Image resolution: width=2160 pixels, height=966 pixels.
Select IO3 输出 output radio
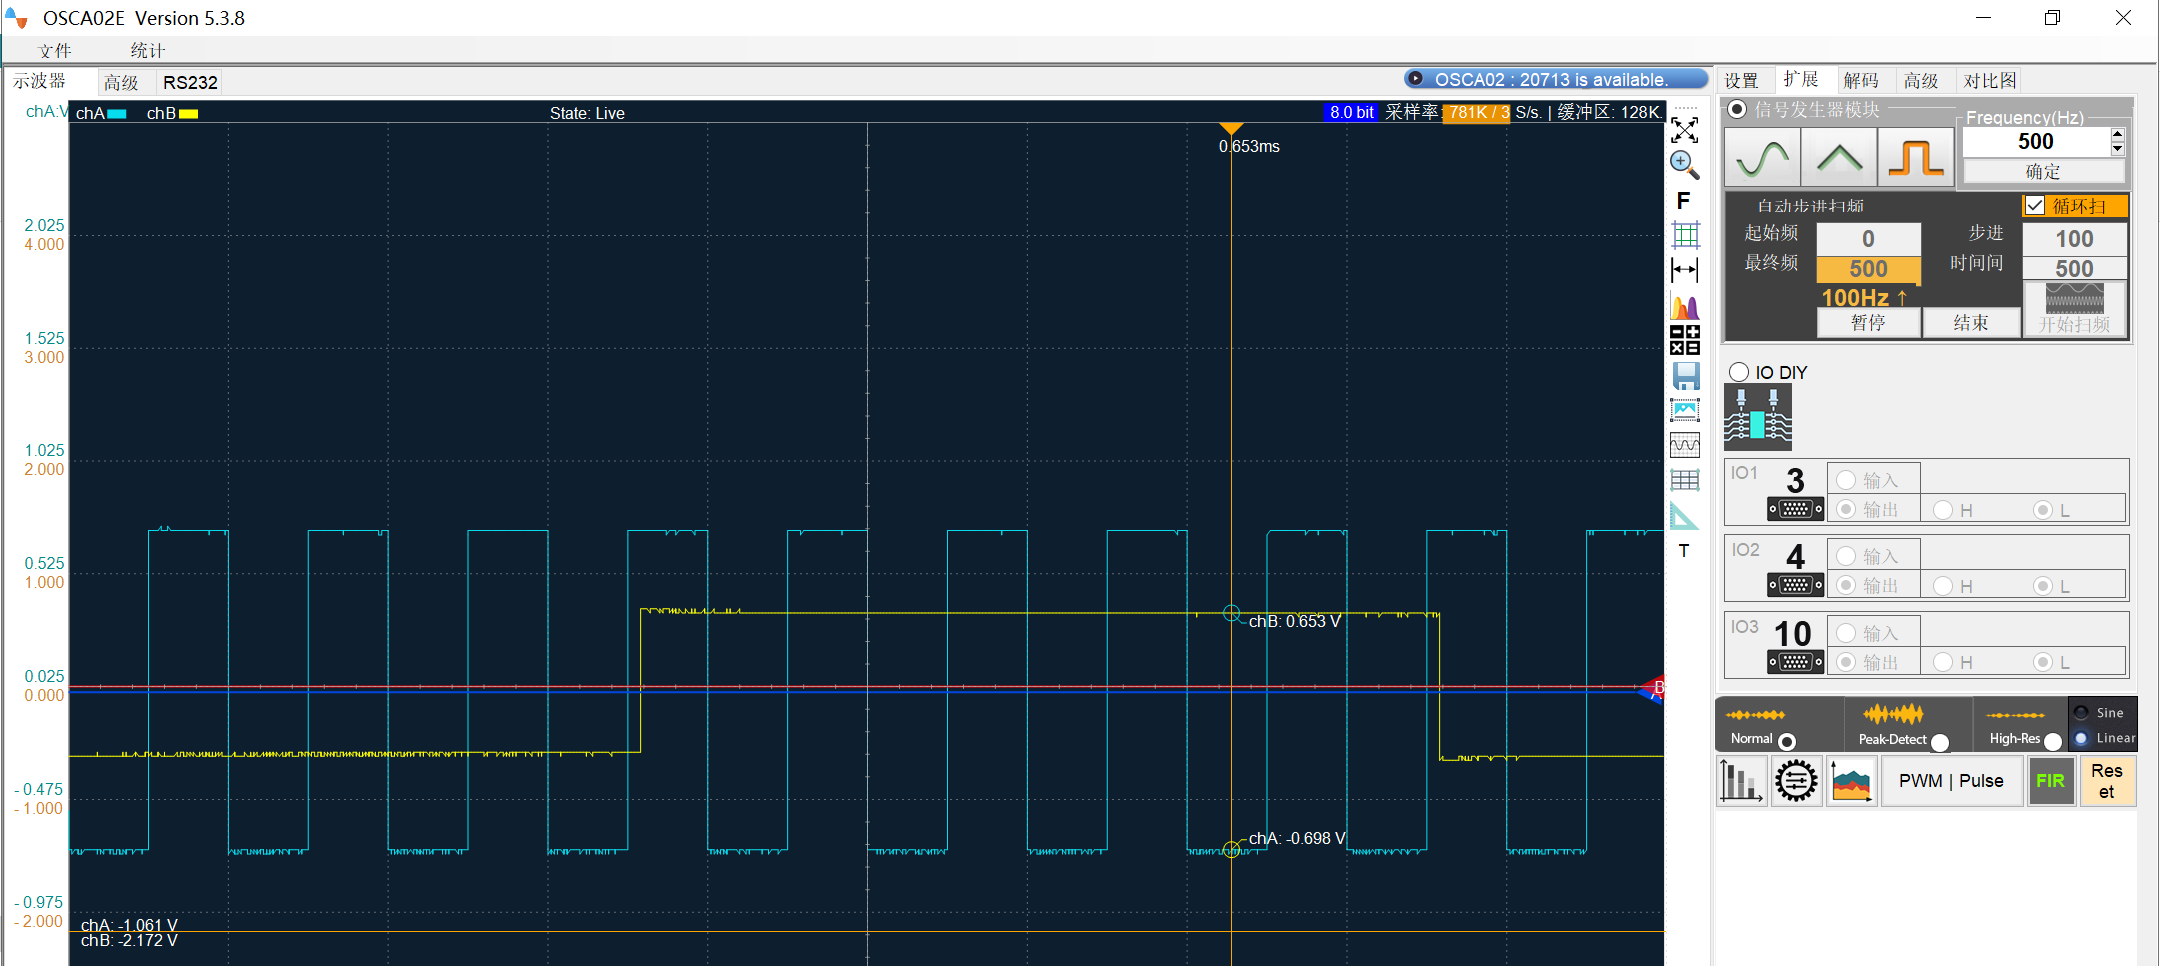pyautogui.click(x=1846, y=662)
